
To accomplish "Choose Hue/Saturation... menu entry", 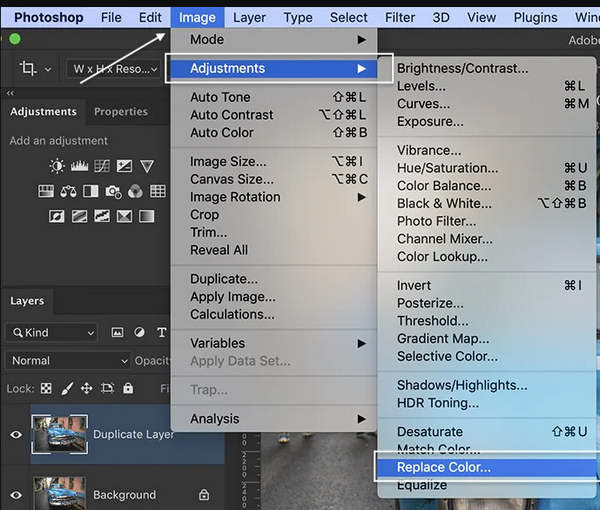I will point(486,168).
